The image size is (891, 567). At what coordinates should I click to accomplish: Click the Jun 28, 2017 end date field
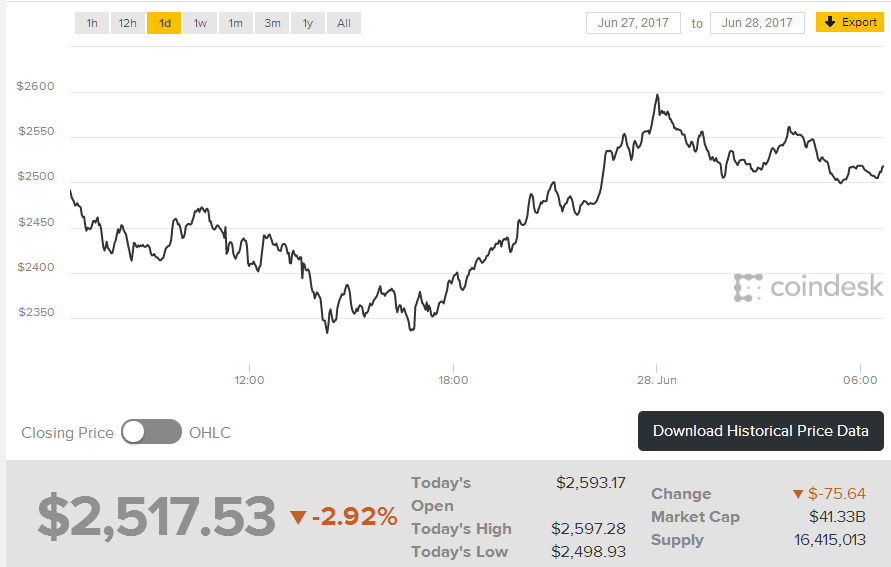pos(757,23)
